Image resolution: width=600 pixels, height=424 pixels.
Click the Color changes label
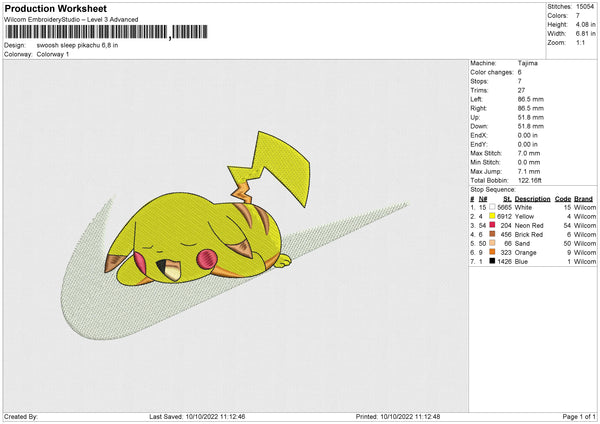[492, 72]
